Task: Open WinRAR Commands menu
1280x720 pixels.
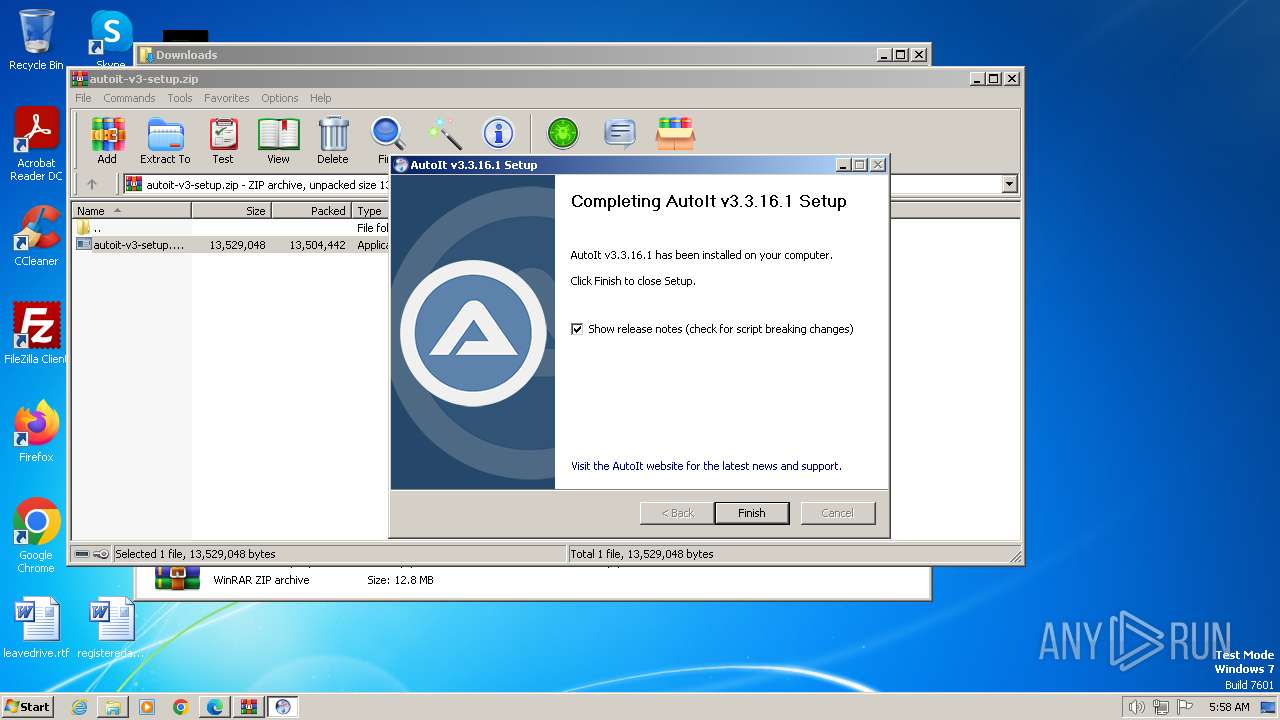Action: pos(129,98)
